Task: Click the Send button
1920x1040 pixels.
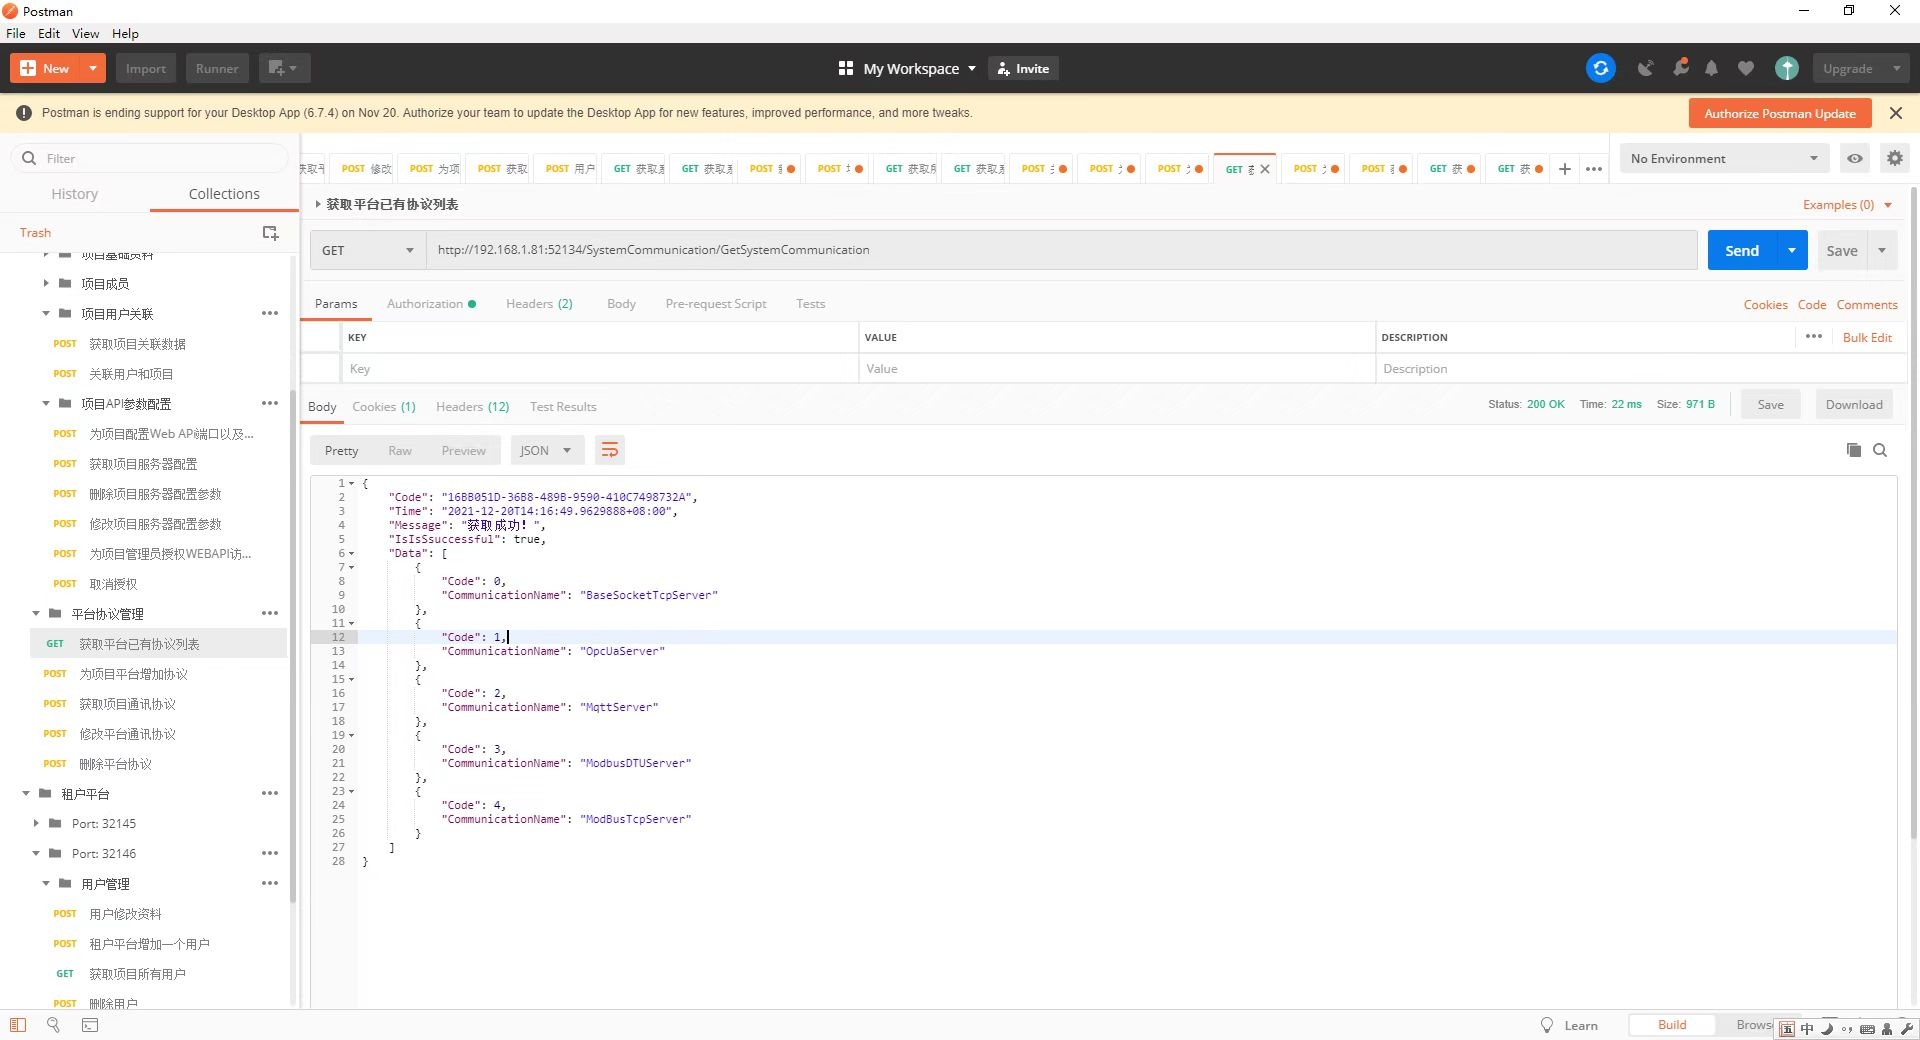Action: pos(1742,250)
